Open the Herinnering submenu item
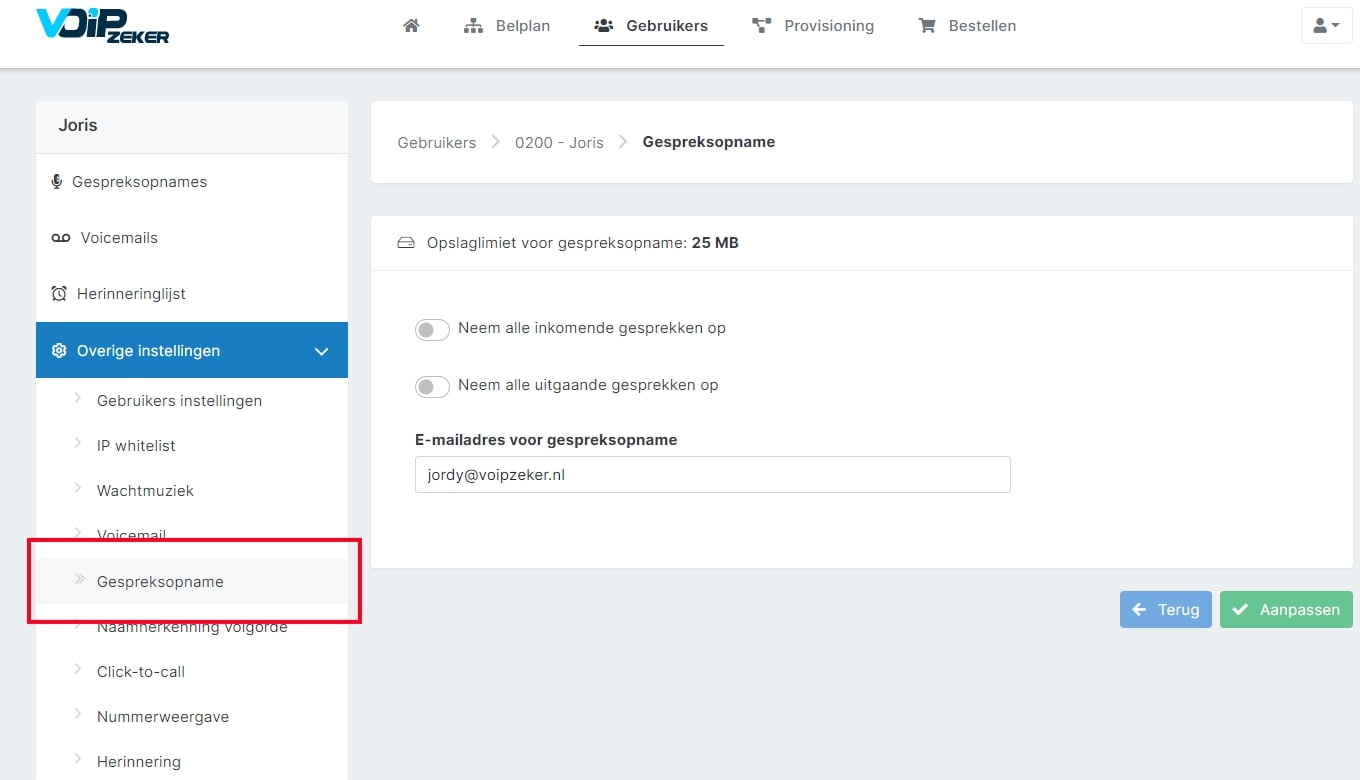The height and width of the screenshot is (780, 1360). click(139, 762)
